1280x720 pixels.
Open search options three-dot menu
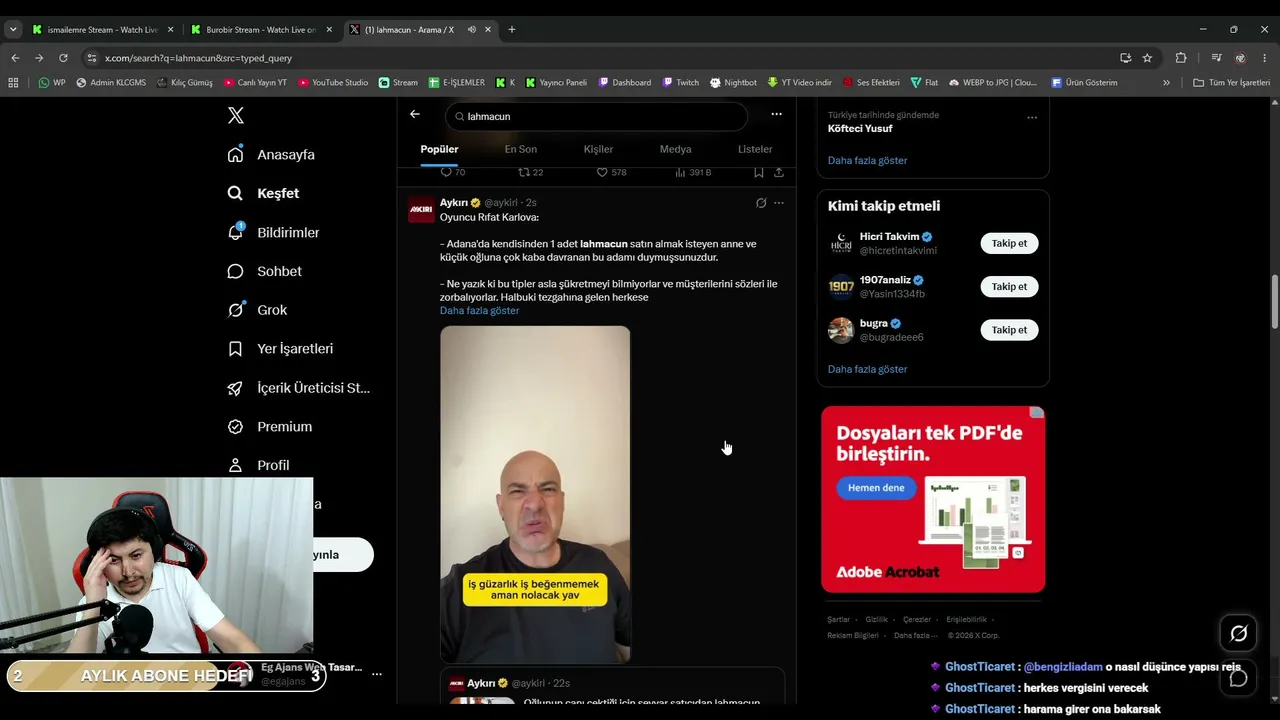(x=776, y=114)
